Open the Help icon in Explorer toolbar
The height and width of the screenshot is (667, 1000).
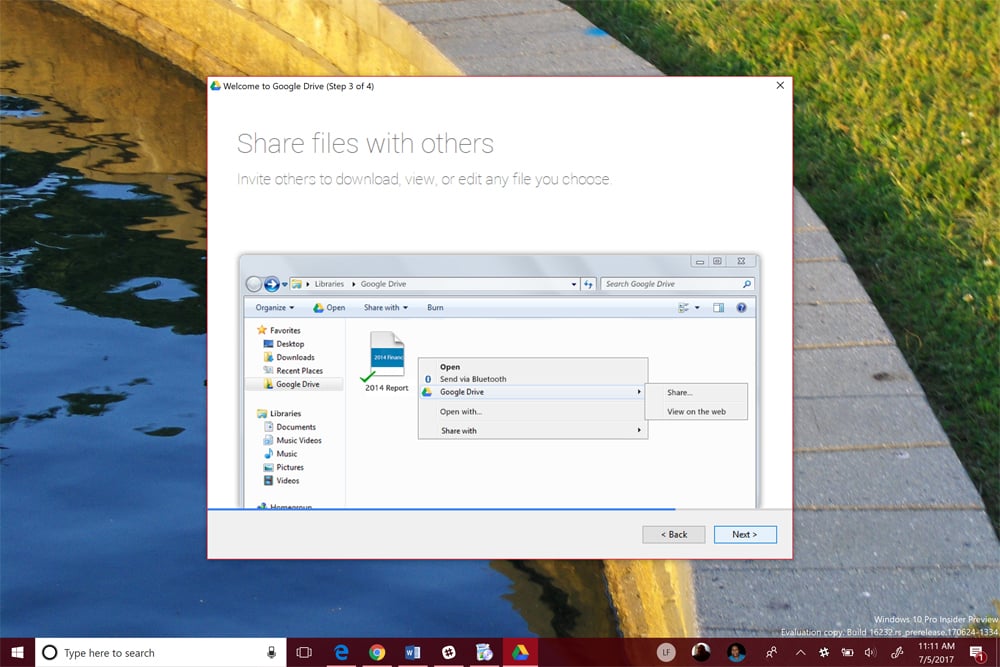(740, 307)
